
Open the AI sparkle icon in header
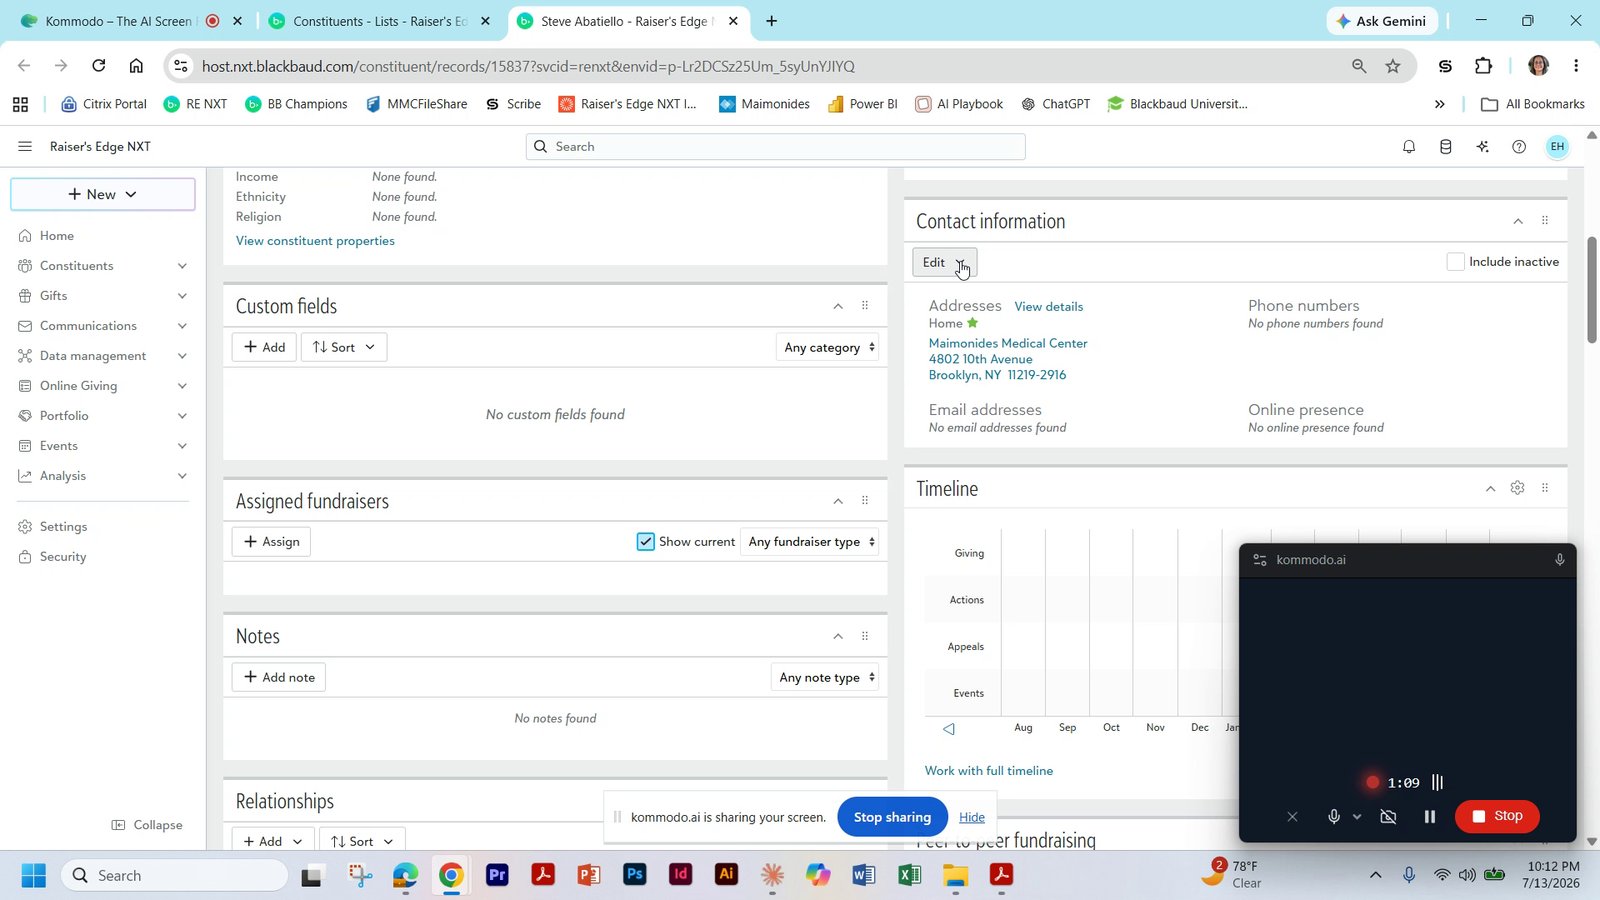point(1483,147)
